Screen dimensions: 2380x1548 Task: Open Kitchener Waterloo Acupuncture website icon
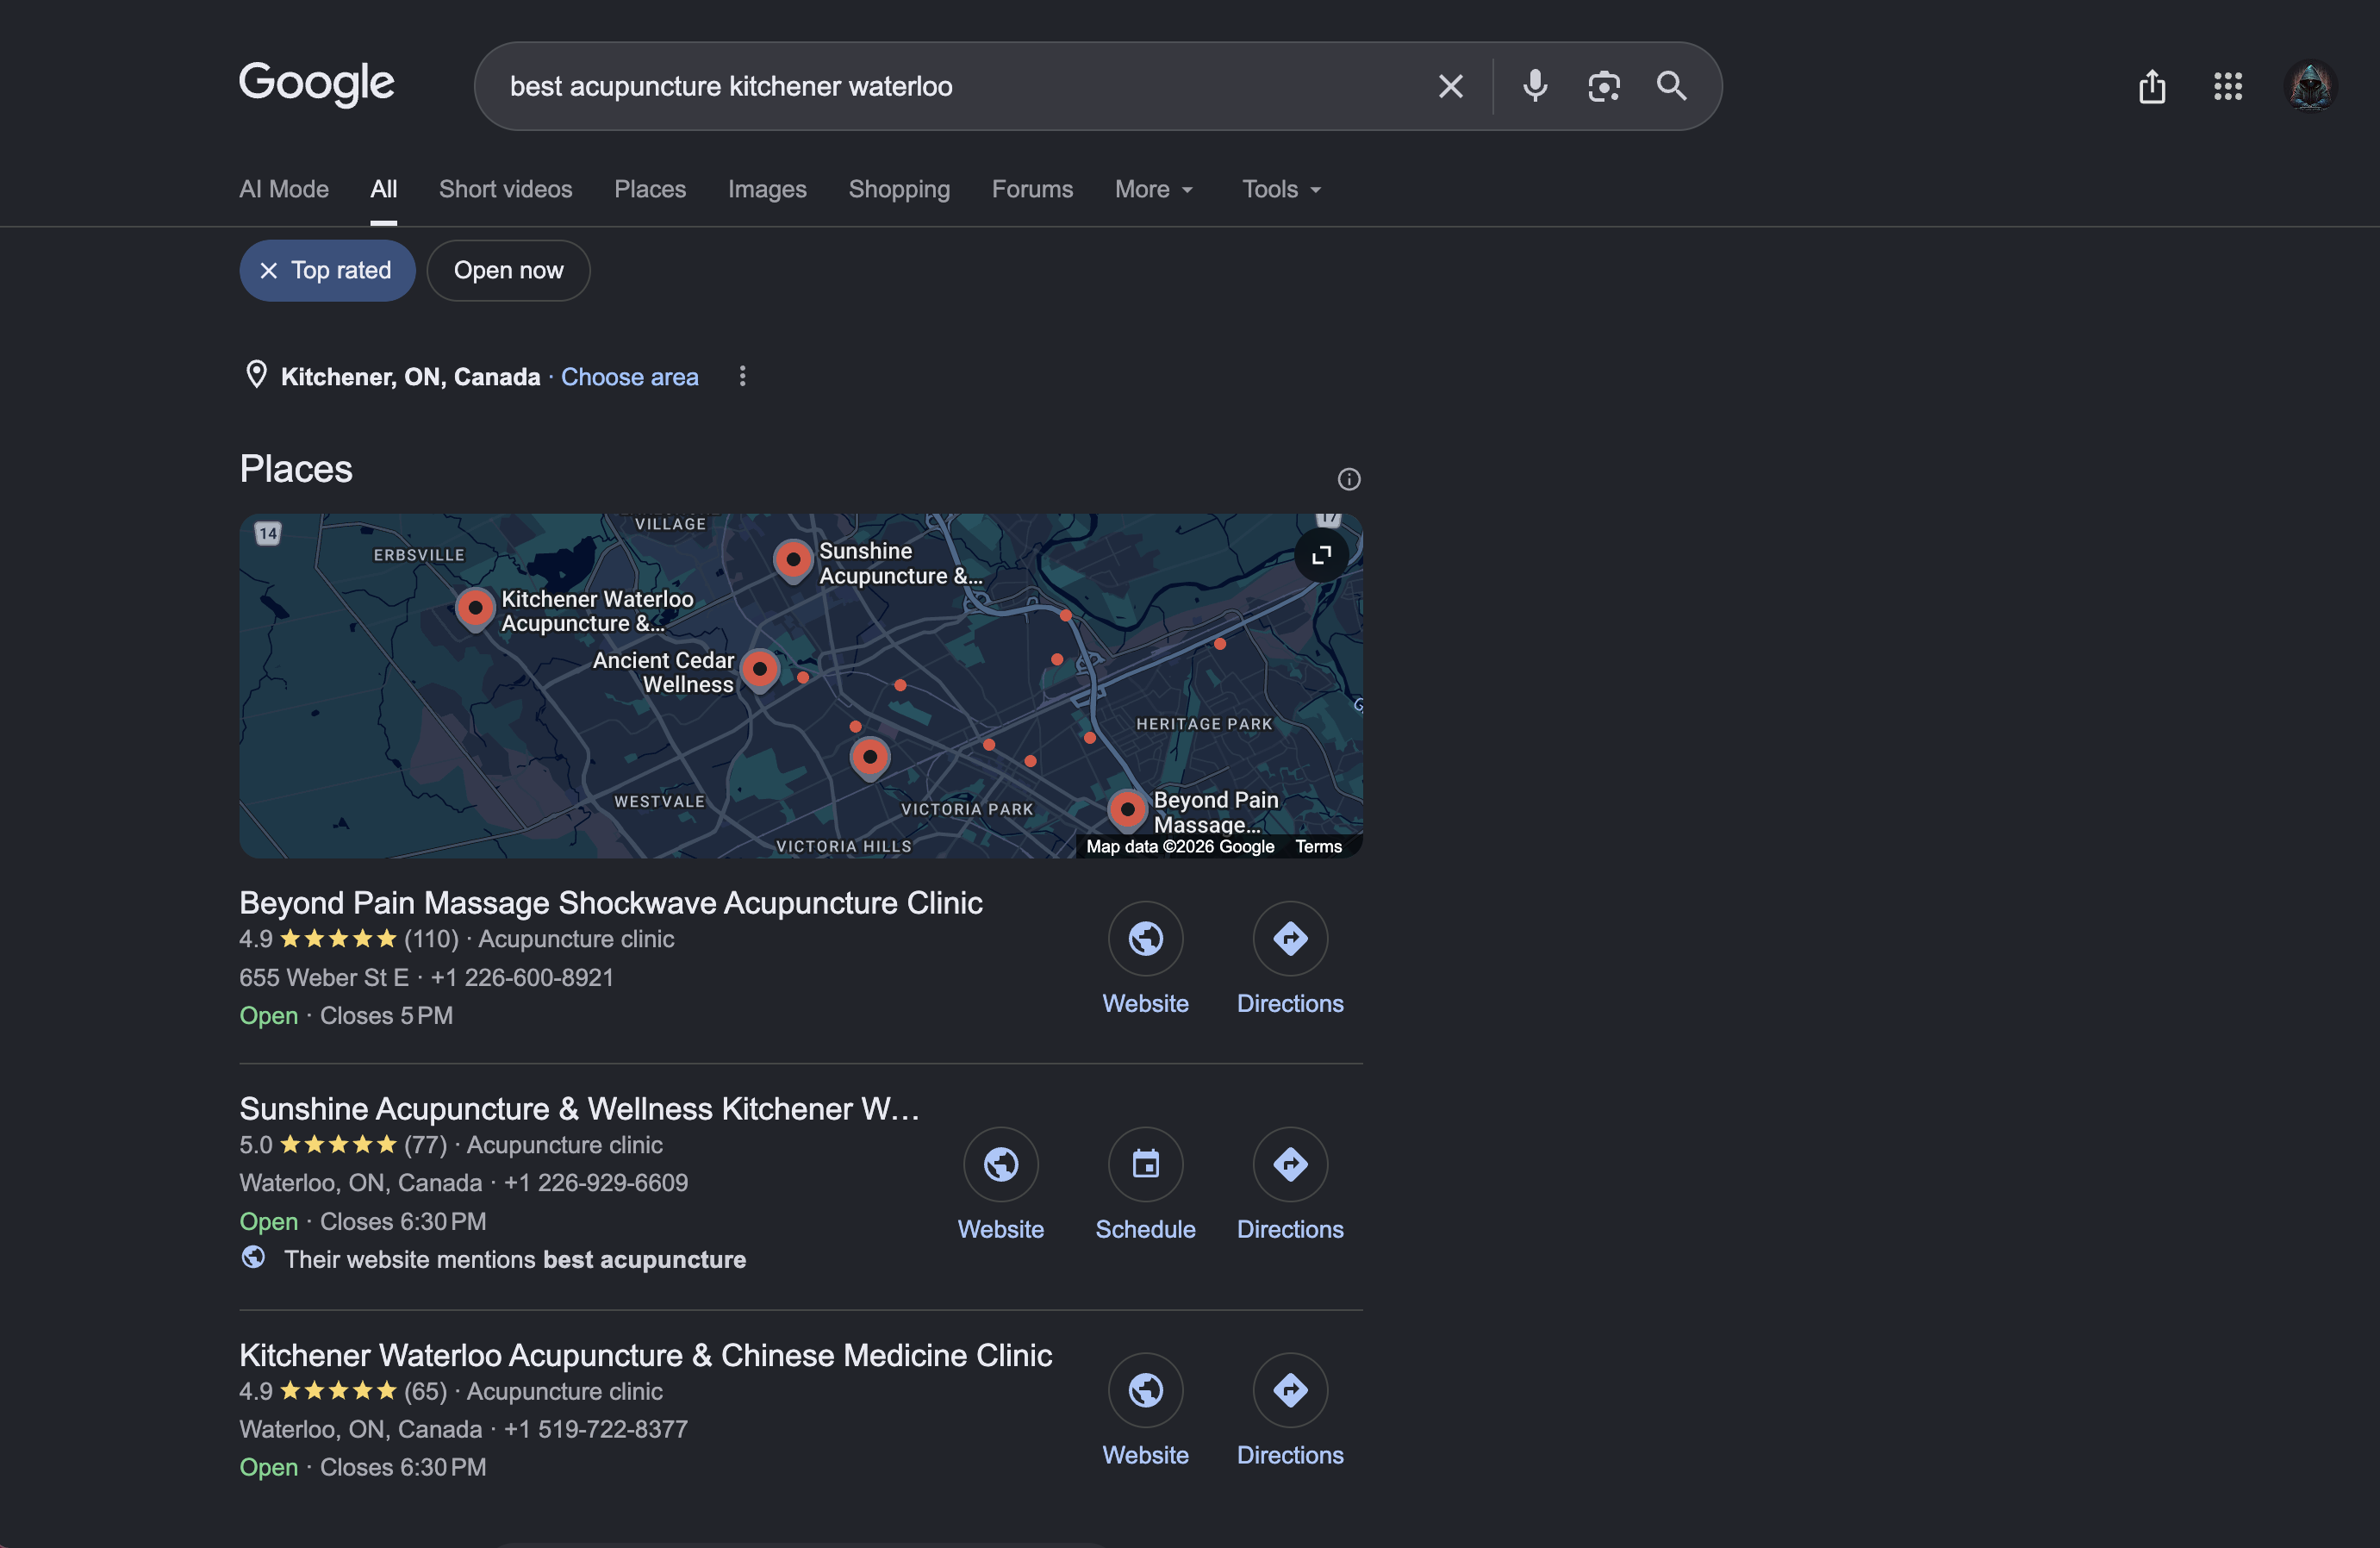coord(1145,1390)
